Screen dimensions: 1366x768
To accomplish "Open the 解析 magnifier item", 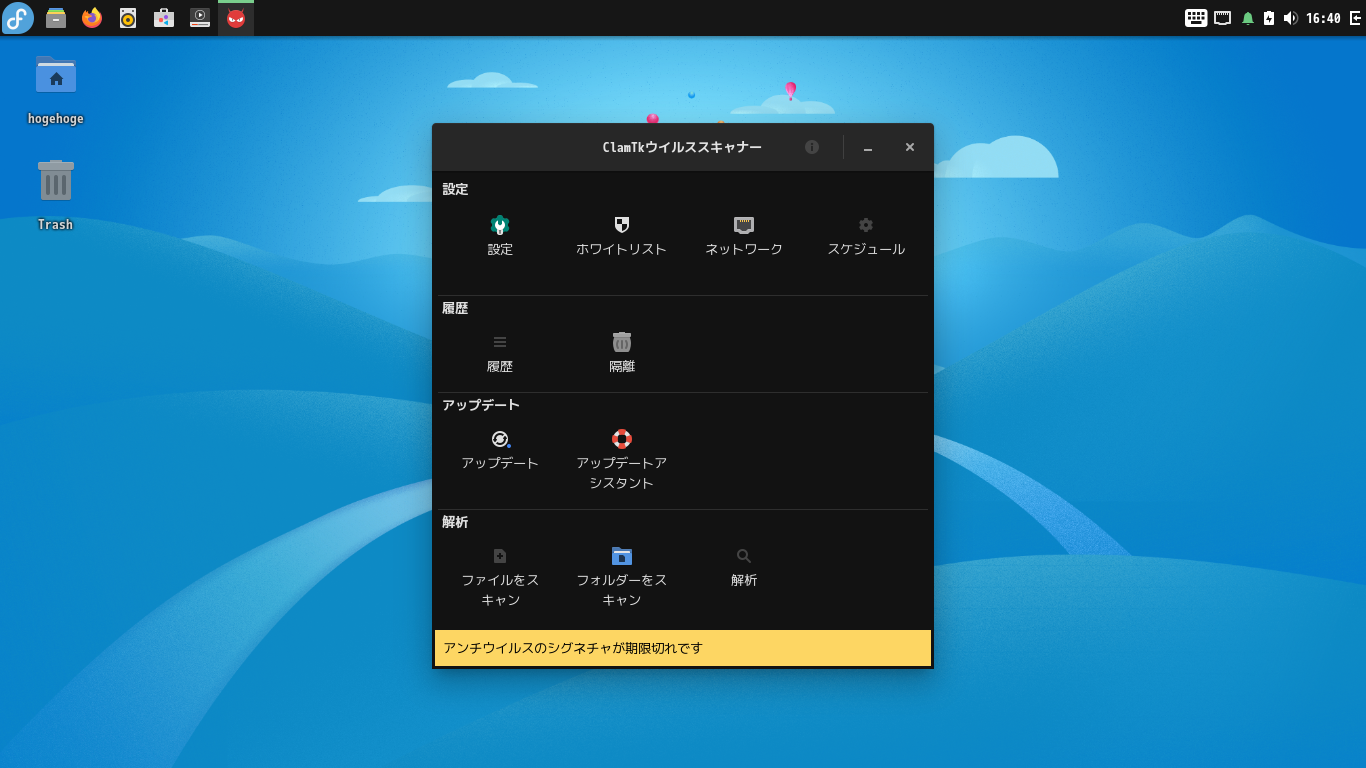I will pos(744,567).
